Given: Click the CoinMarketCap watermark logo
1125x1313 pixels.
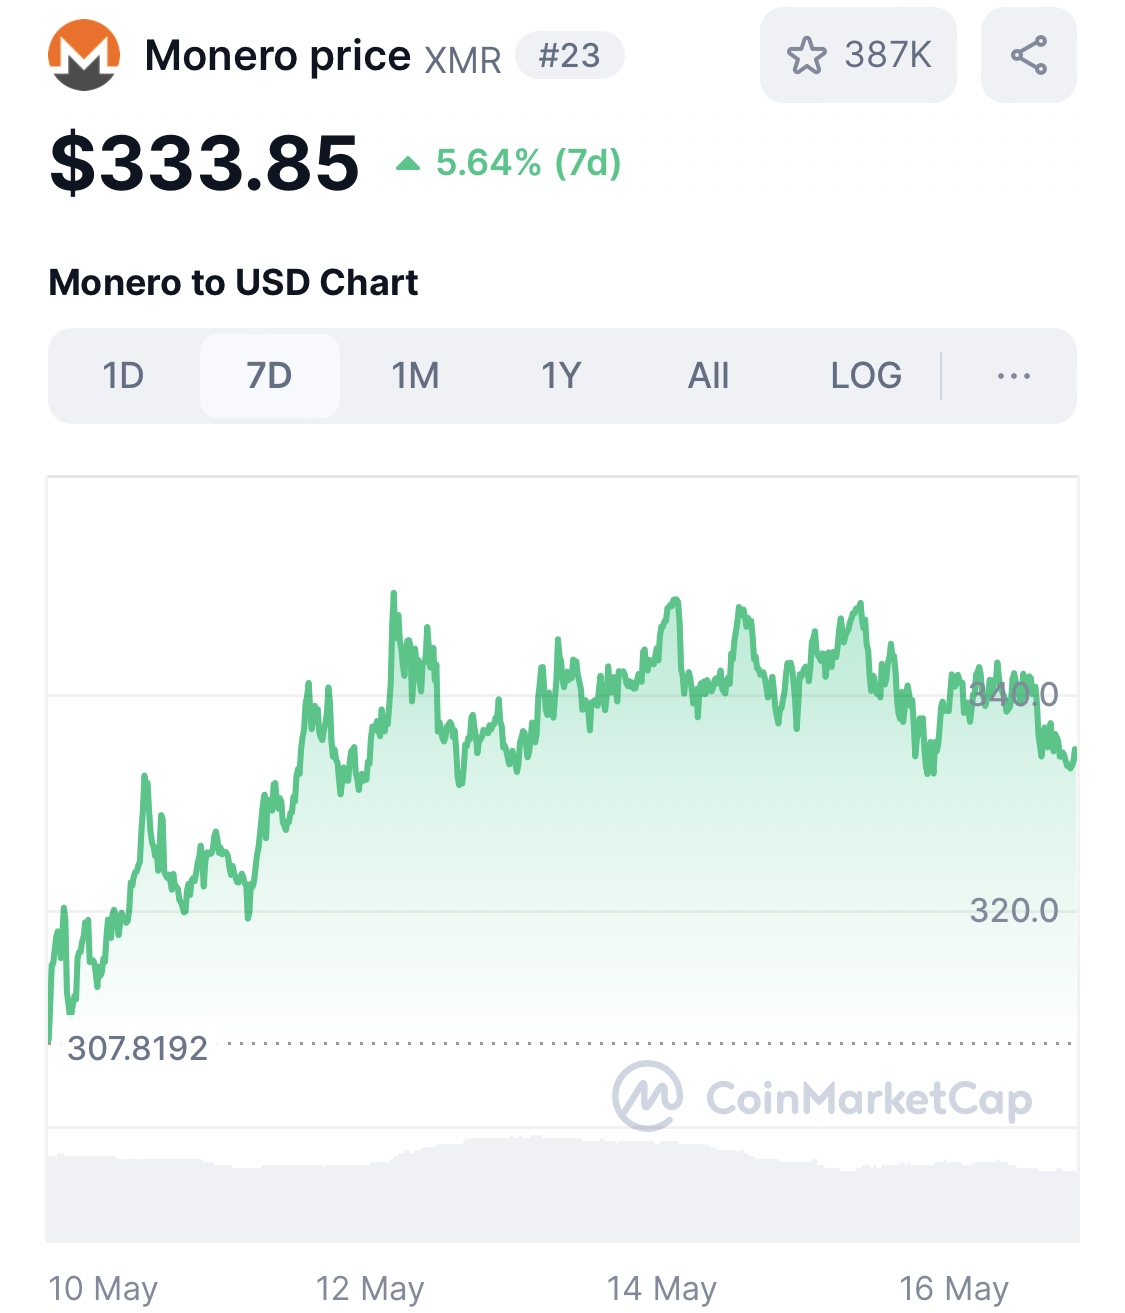Looking at the screenshot, I should 822,1097.
